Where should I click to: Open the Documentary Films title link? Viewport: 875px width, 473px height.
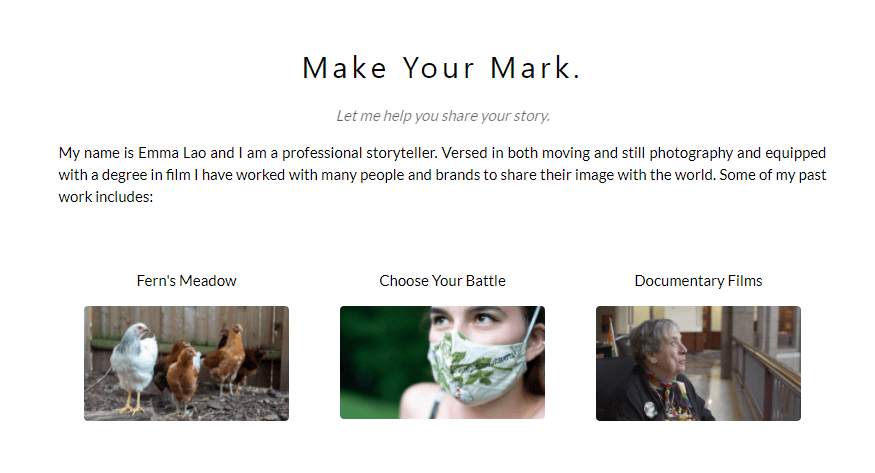698,281
